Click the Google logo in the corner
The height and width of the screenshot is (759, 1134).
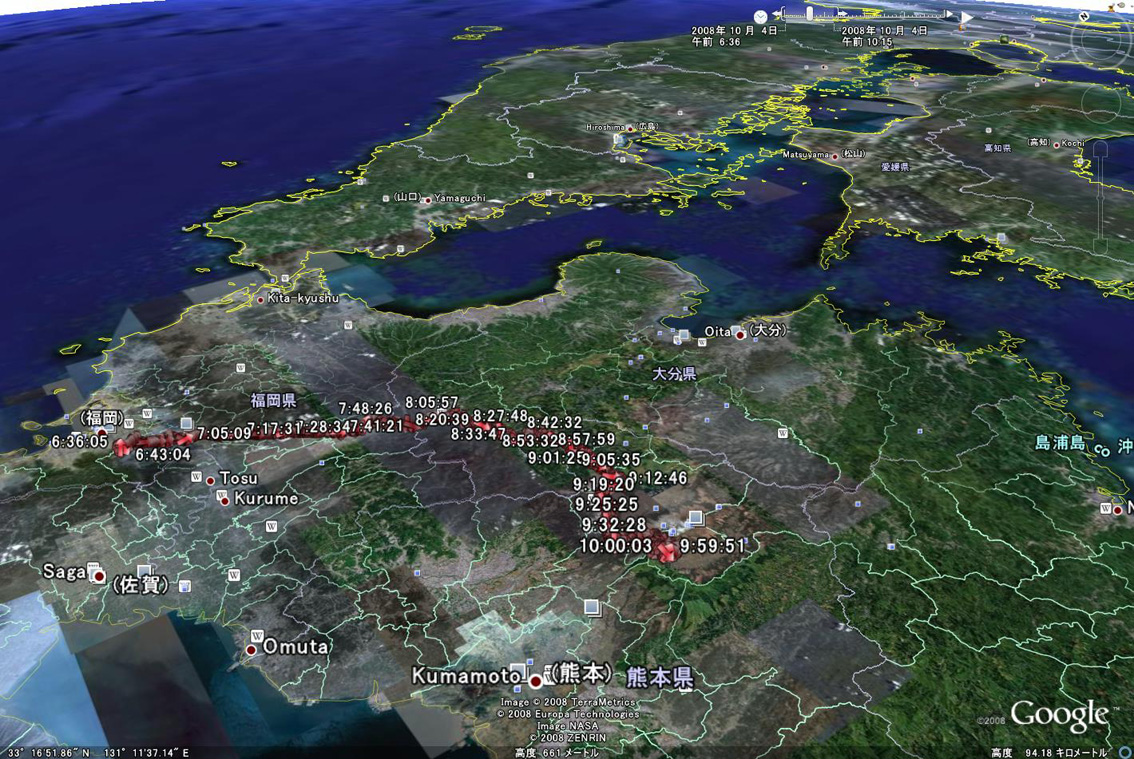click(1059, 715)
